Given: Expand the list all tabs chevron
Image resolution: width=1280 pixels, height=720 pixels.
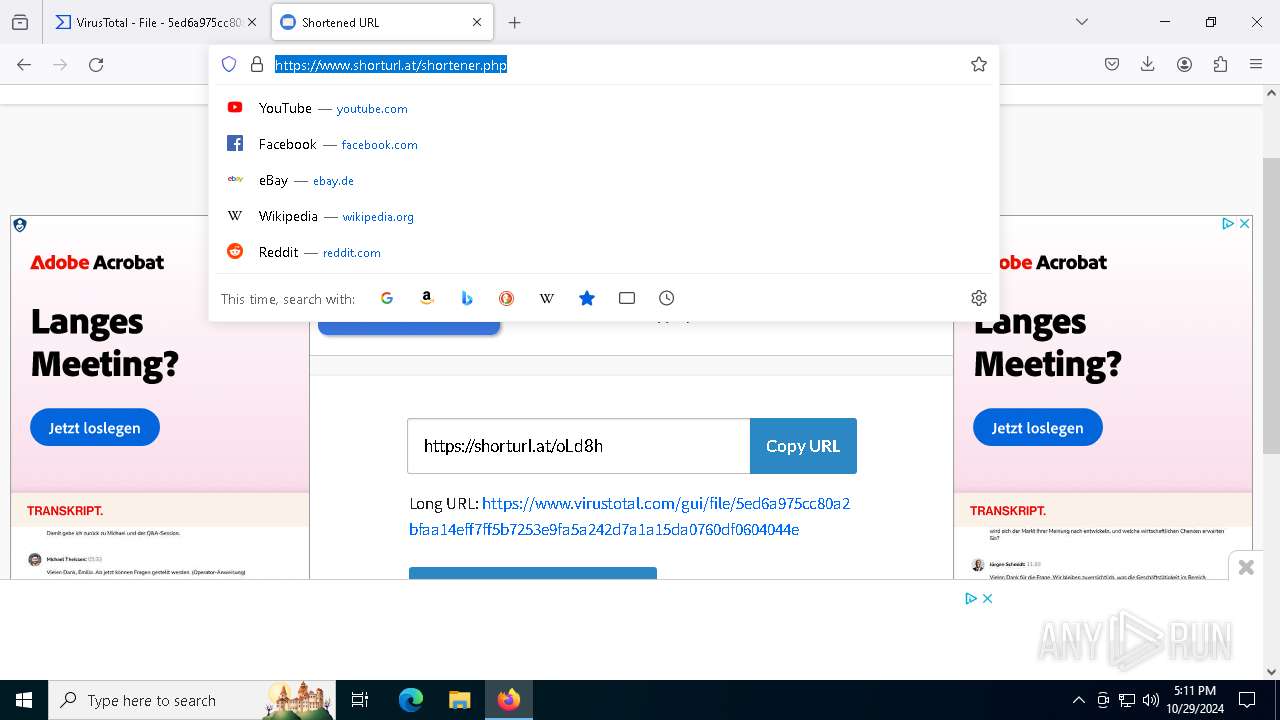Looking at the screenshot, I should click(1081, 22).
